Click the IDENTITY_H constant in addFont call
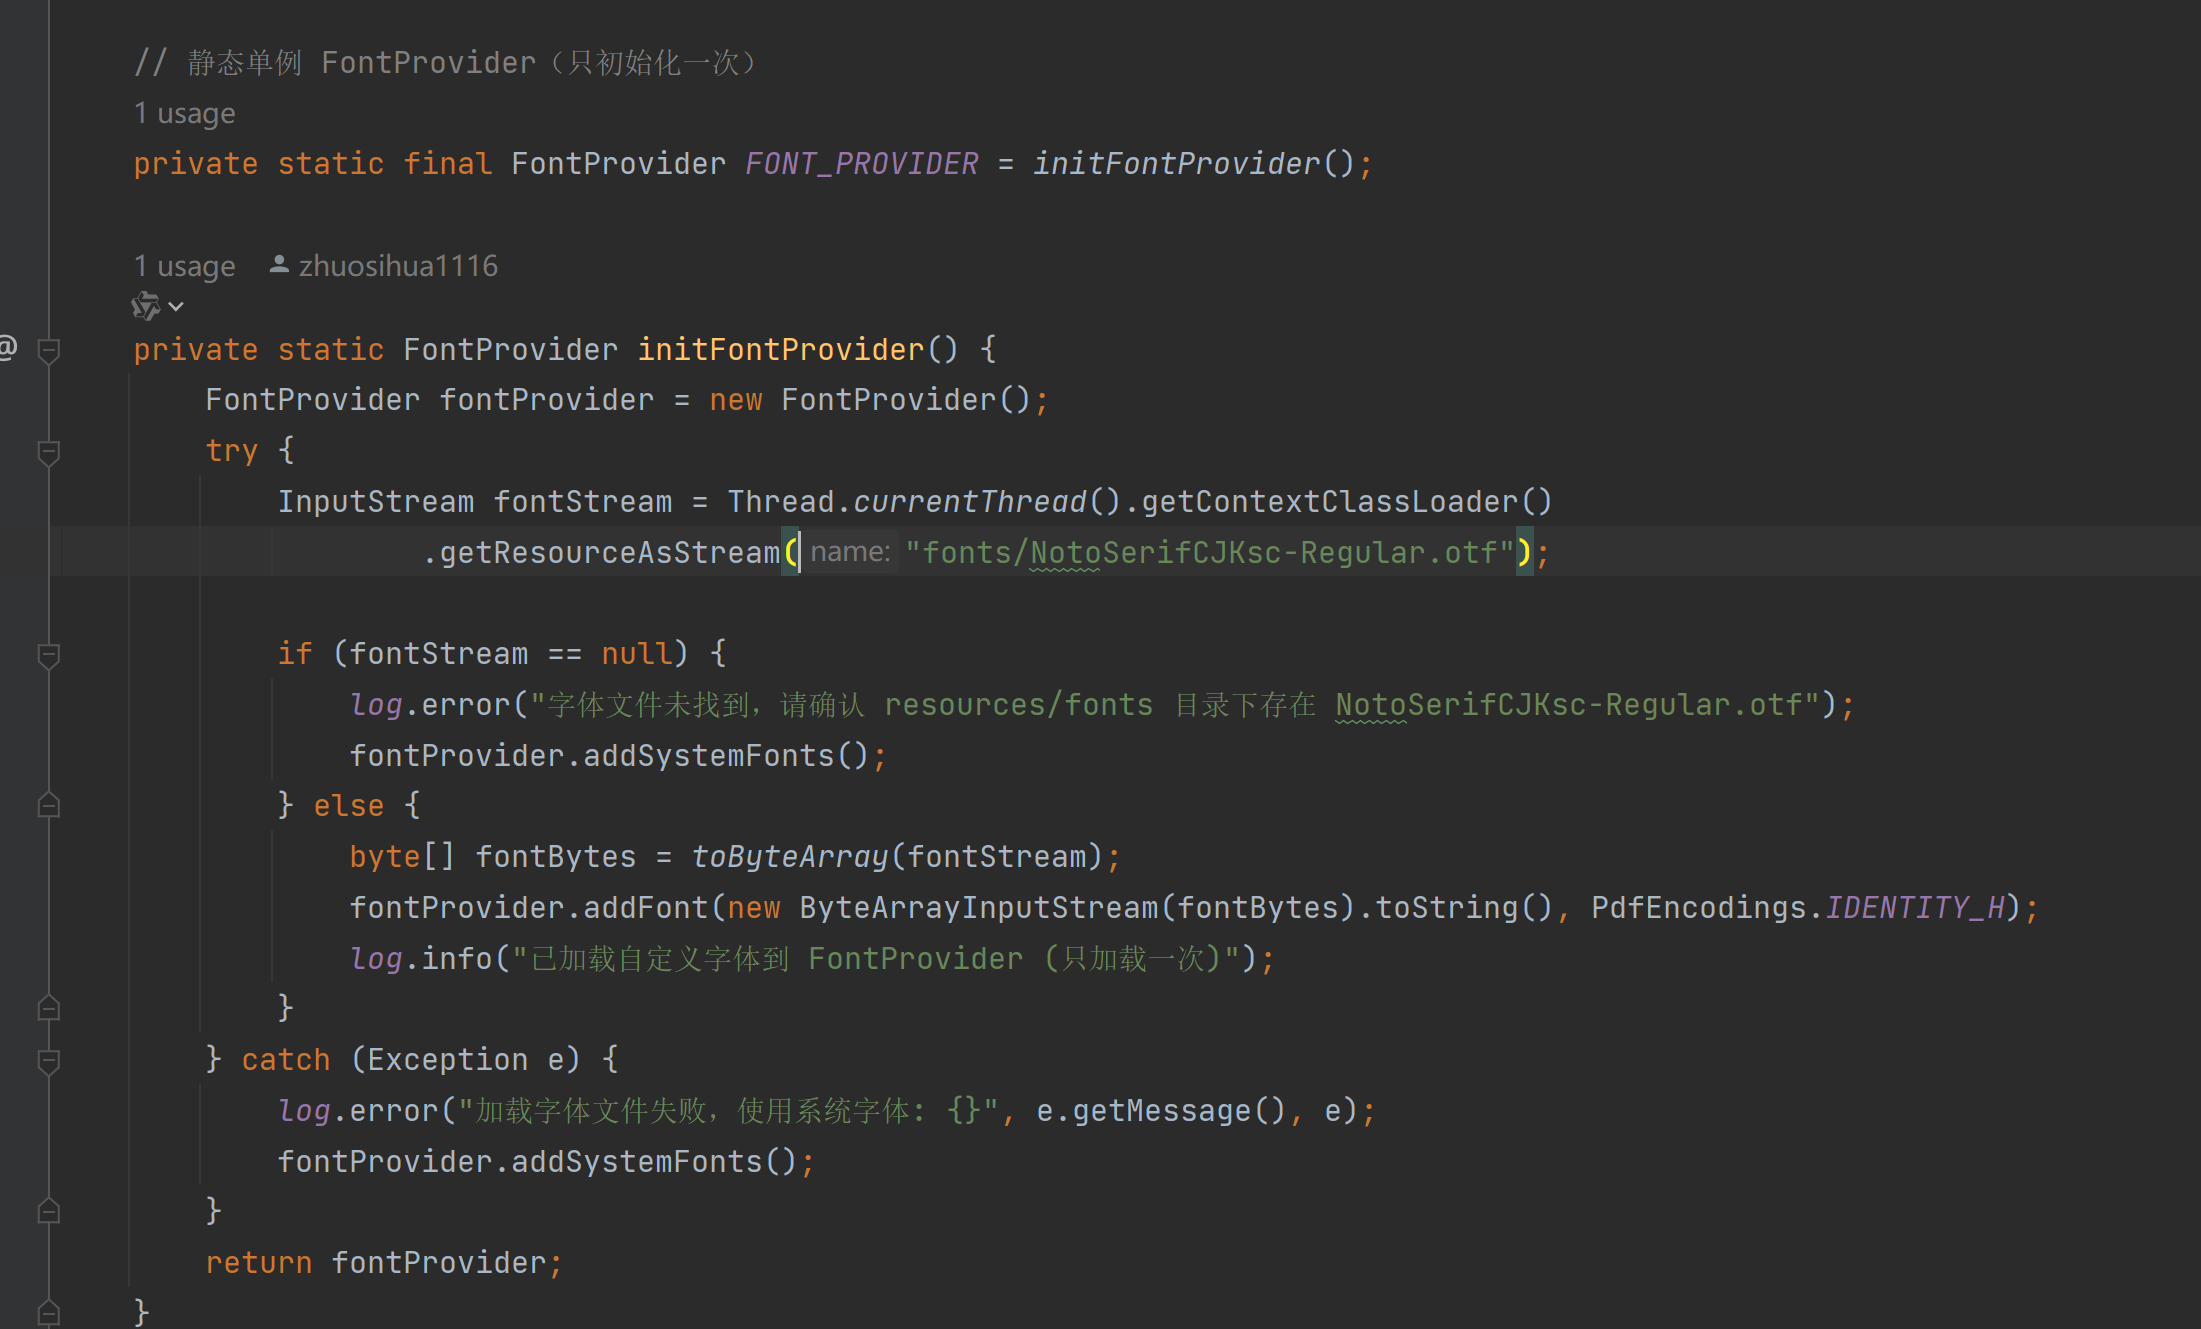Image resolution: width=2201 pixels, height=1329 pixels. (1915, 907)
